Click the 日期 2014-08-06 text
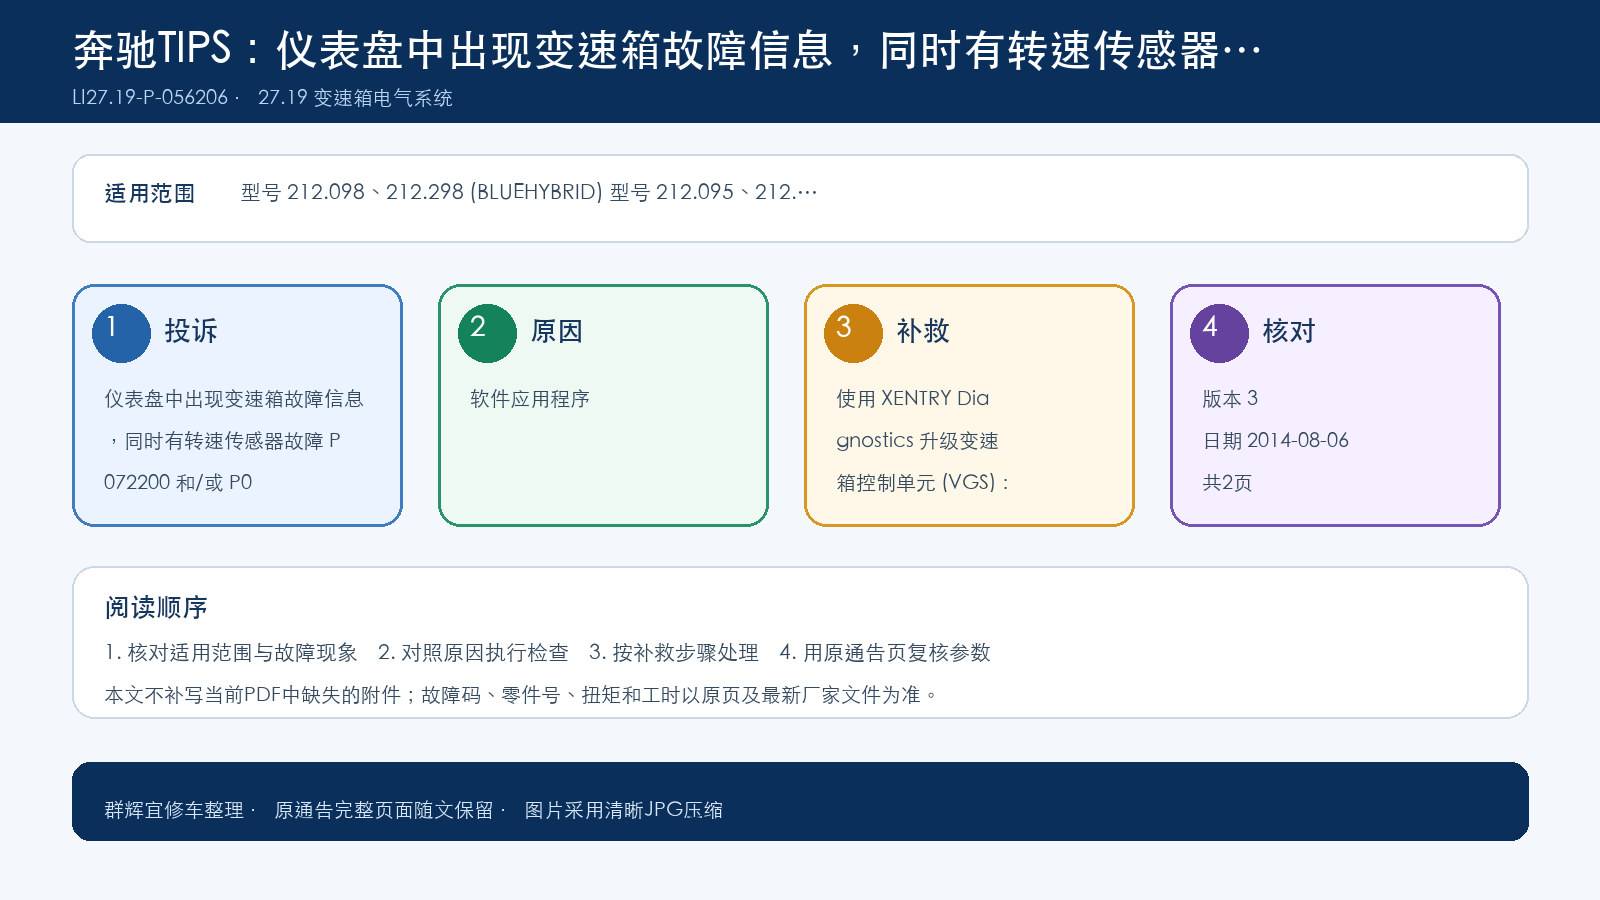 [1275, 440]
